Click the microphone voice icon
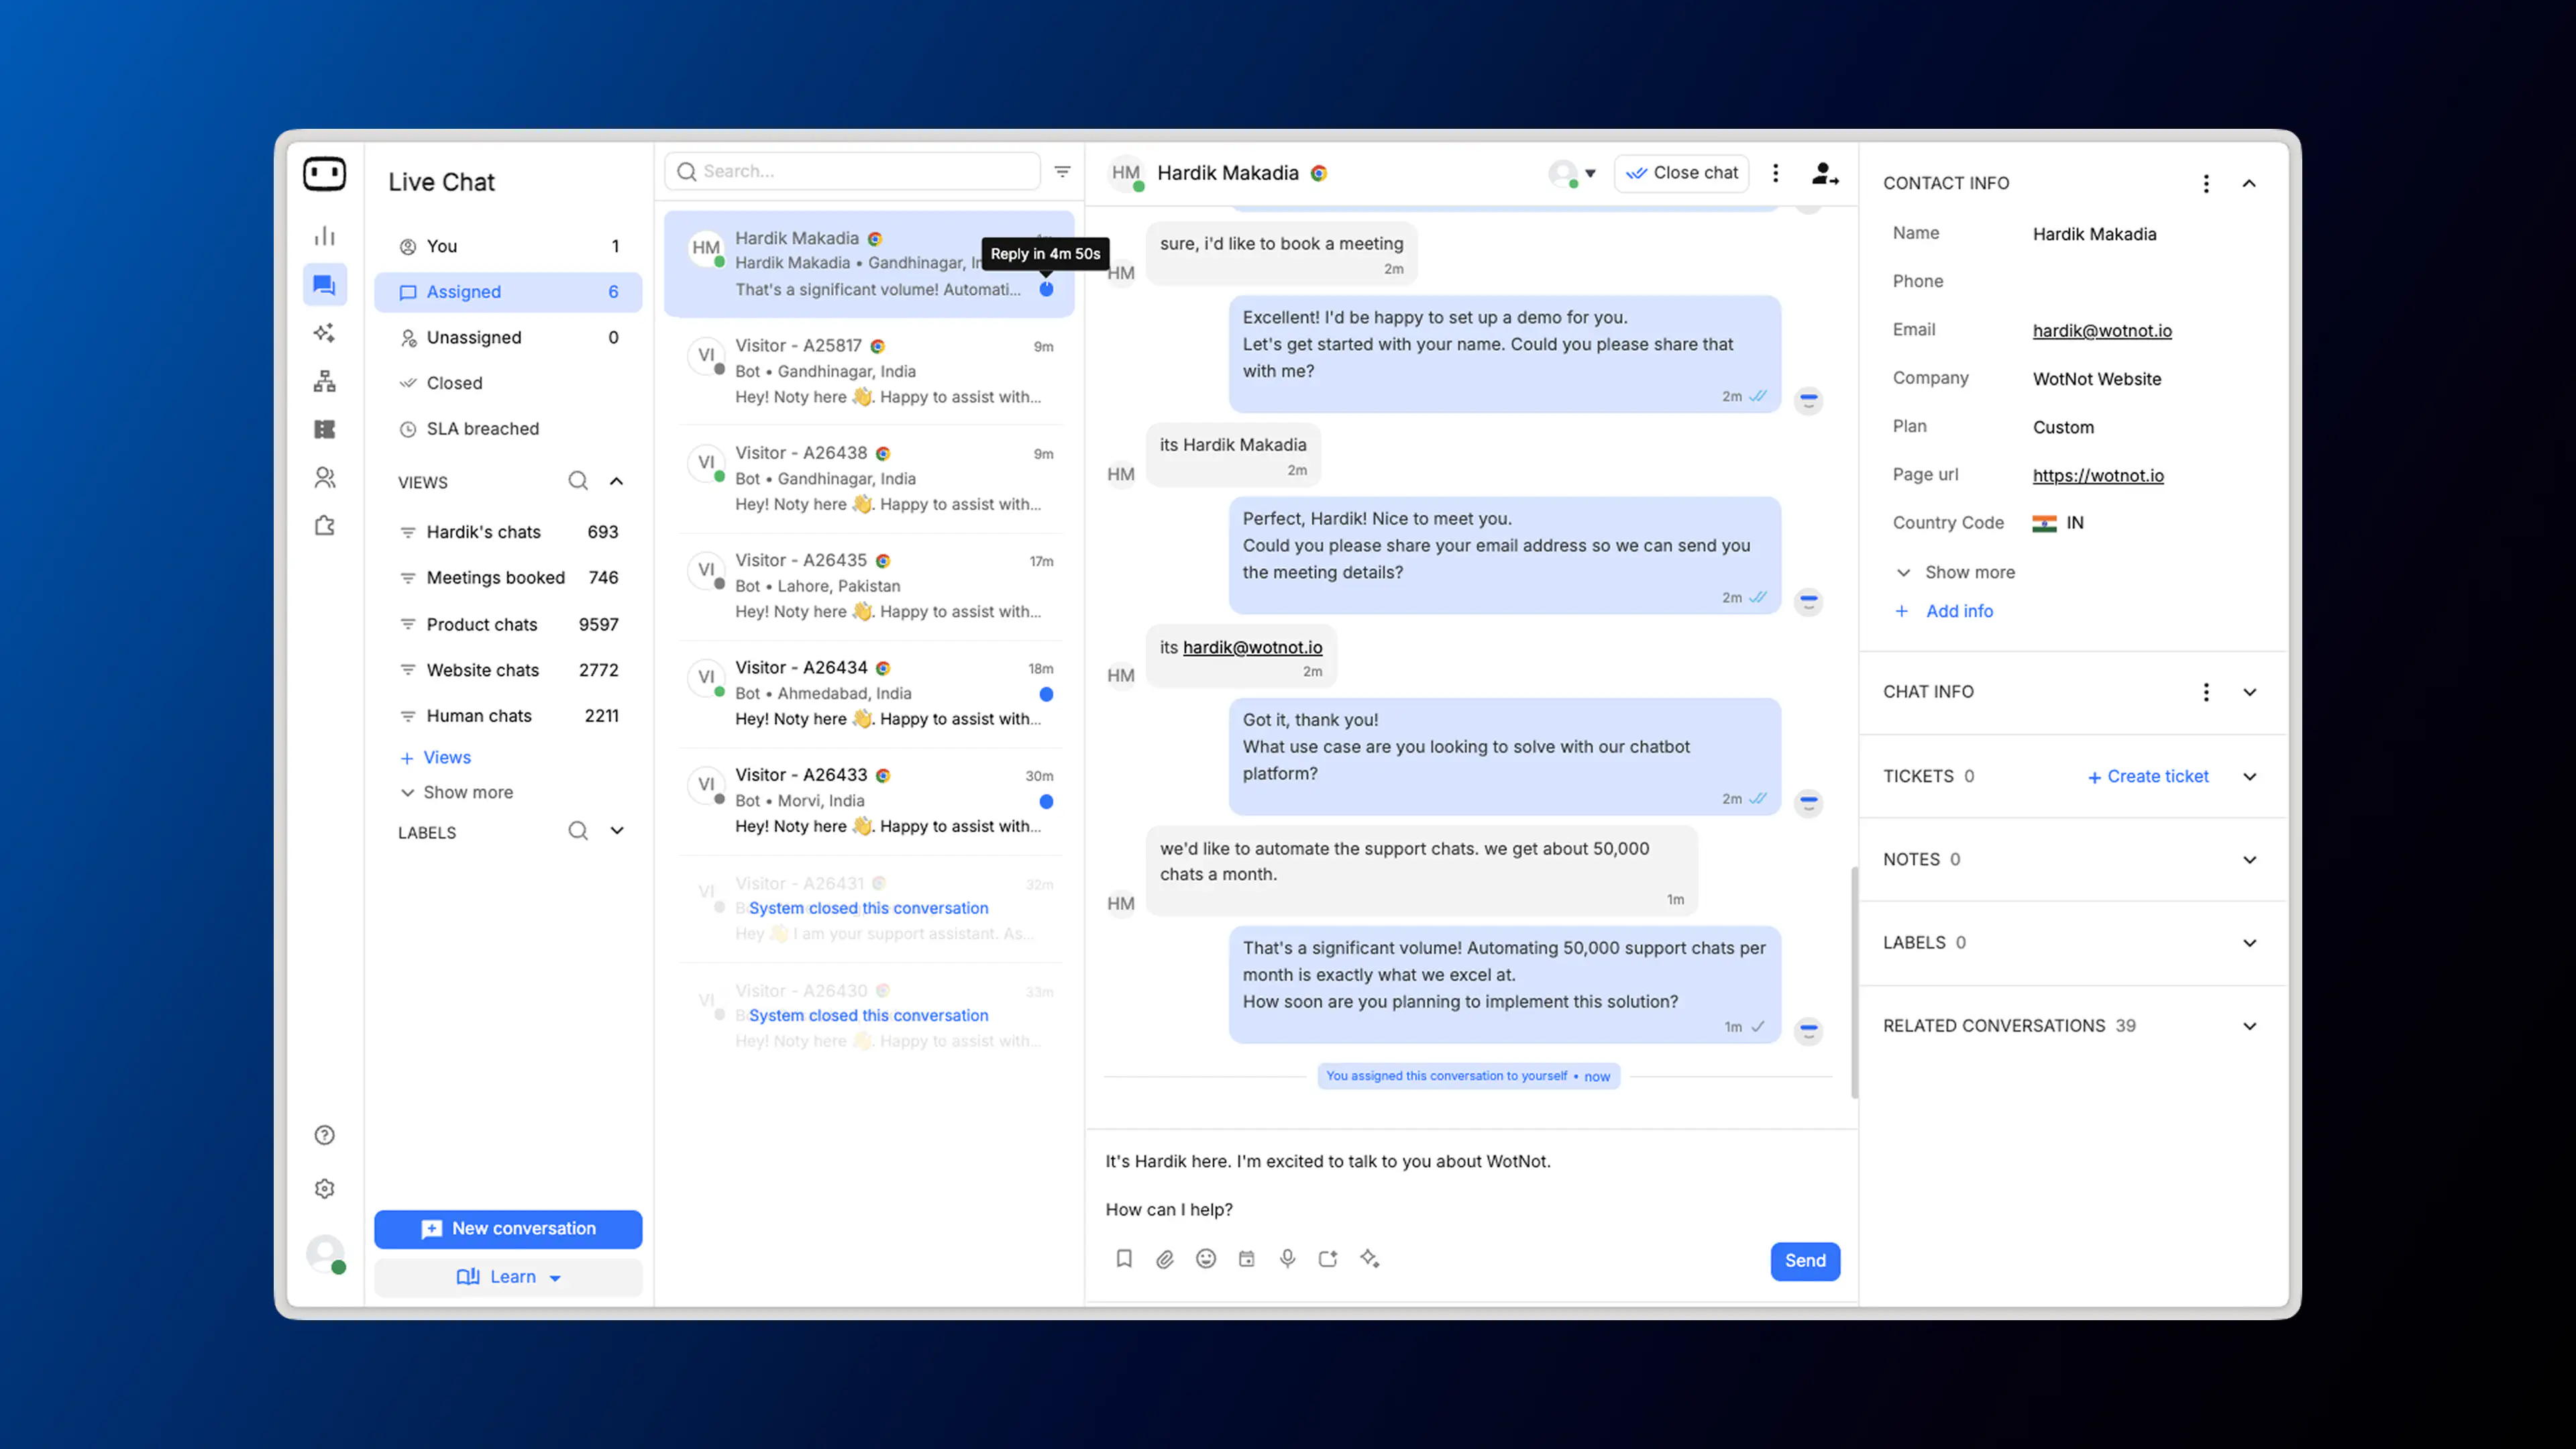The image size is (2576, 1449). click(1288, 1259)
